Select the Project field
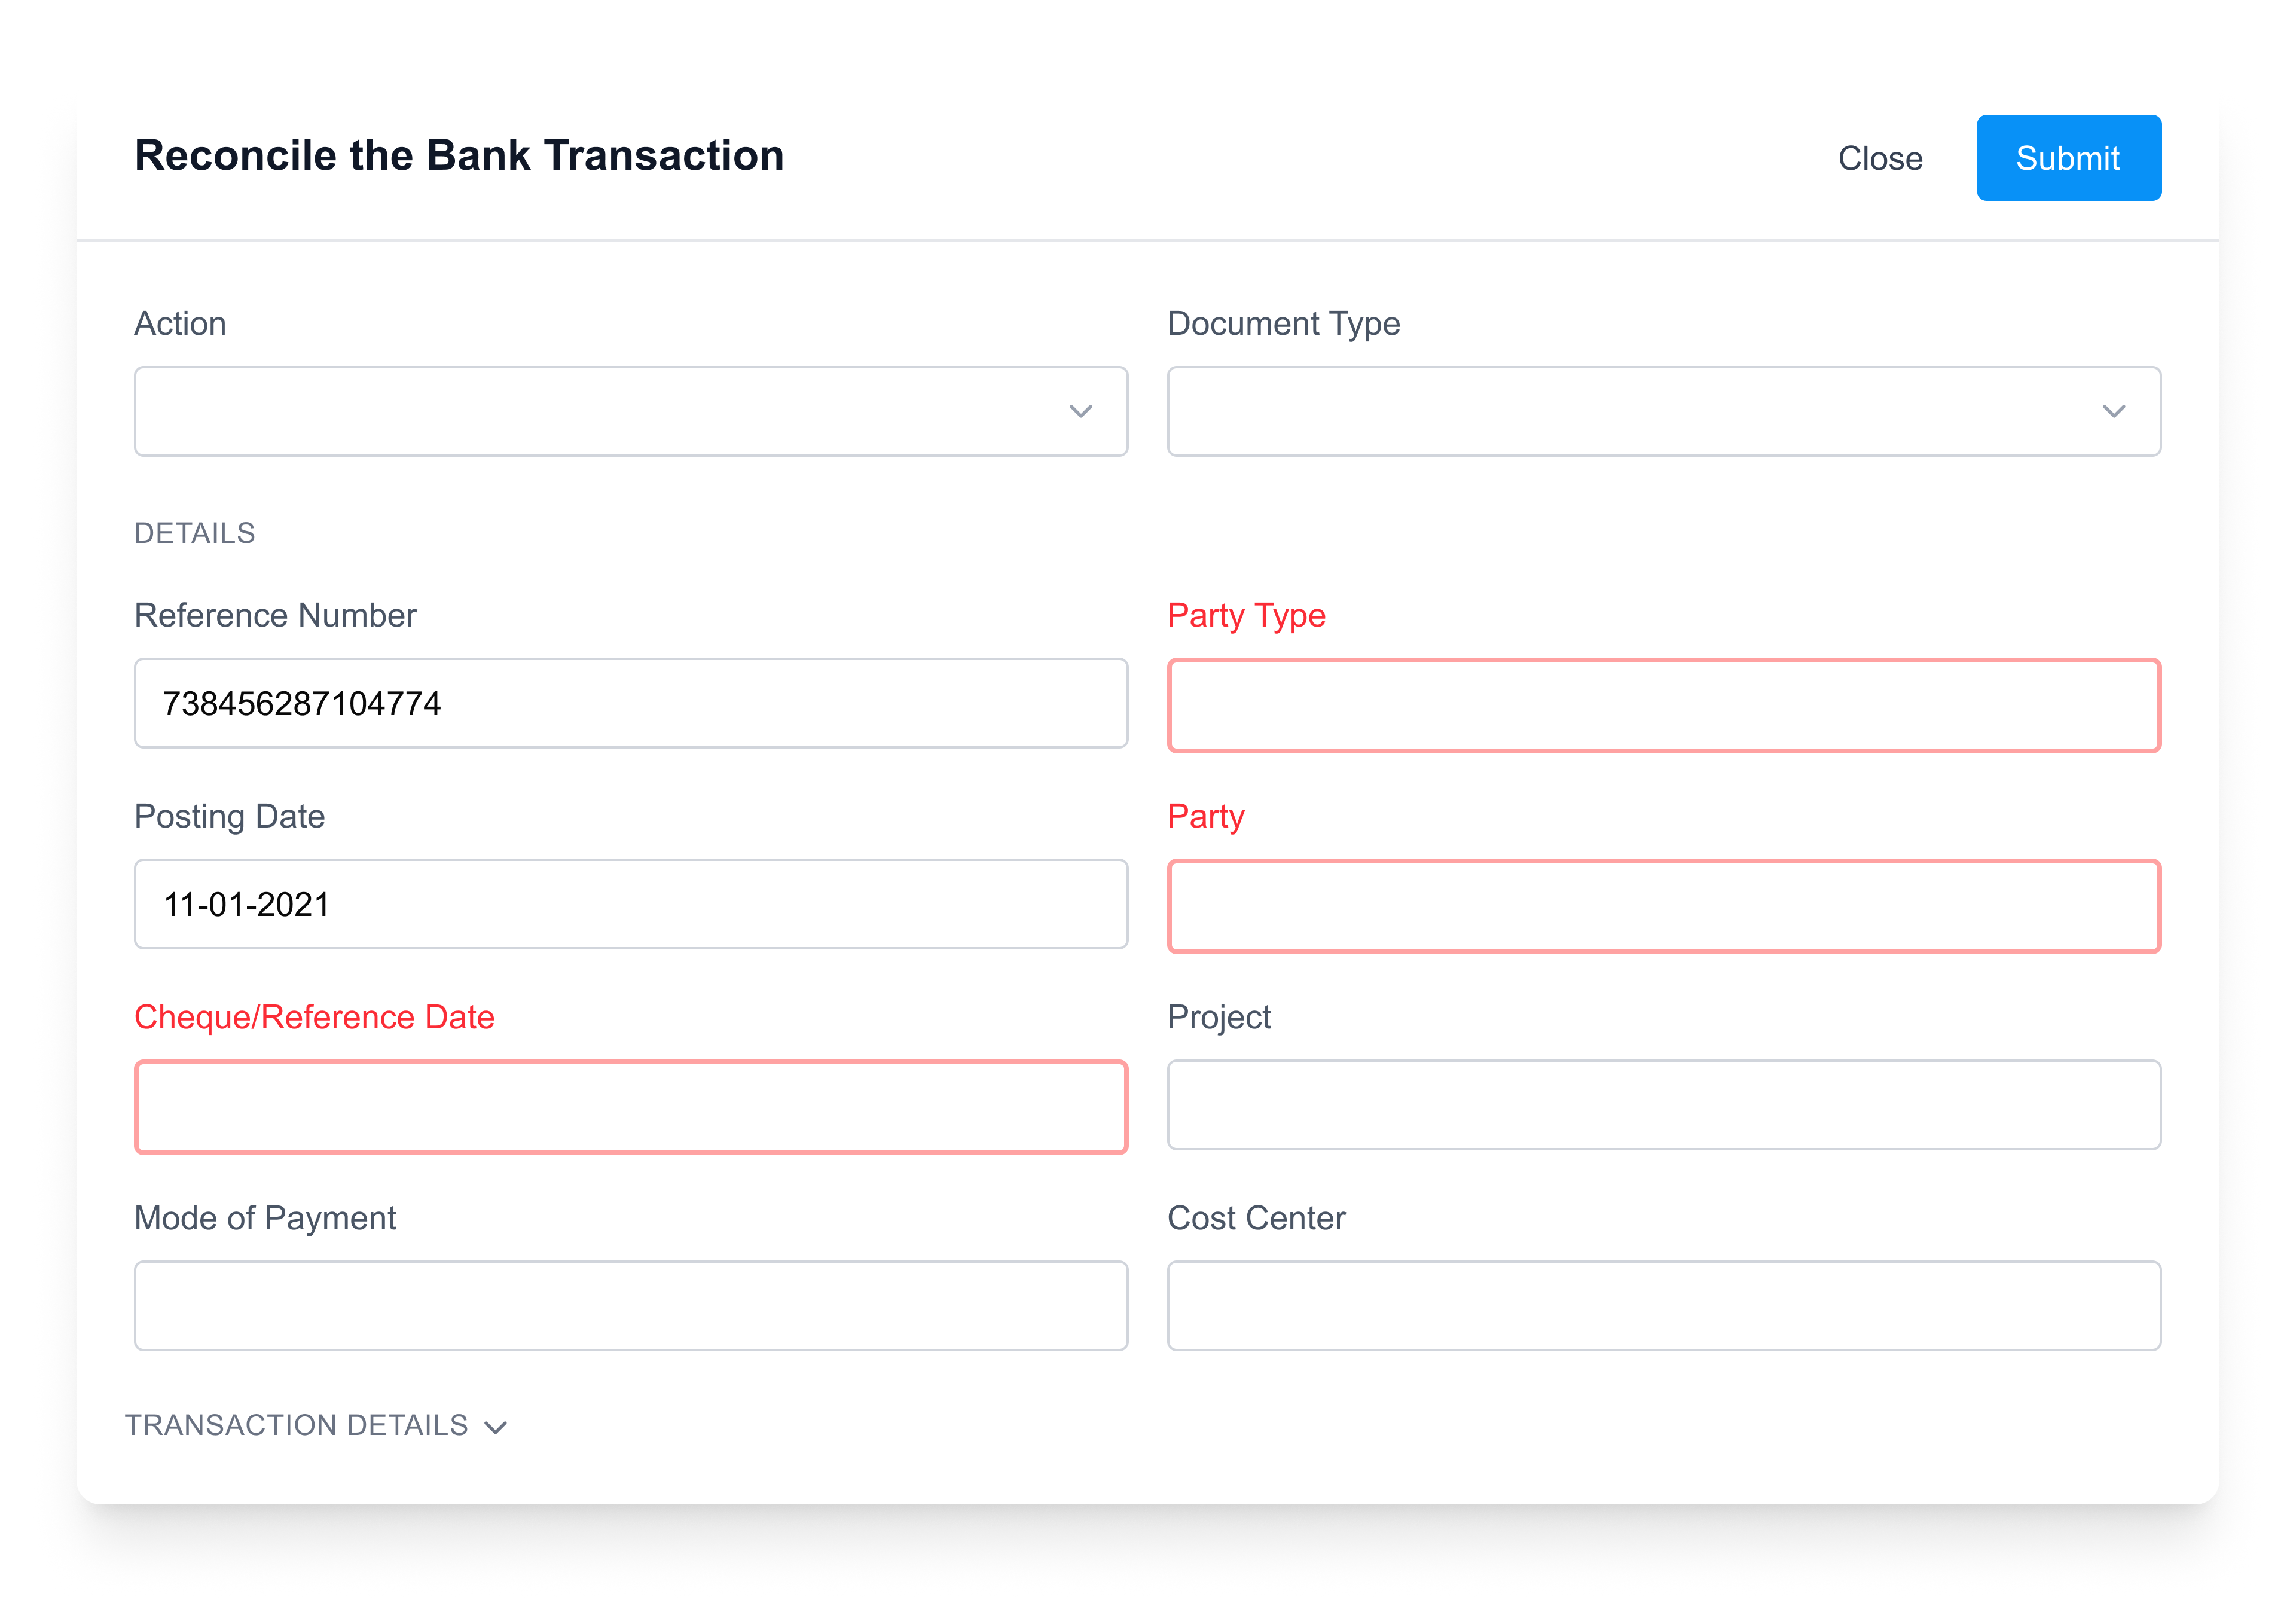 pos(1665,1105)
